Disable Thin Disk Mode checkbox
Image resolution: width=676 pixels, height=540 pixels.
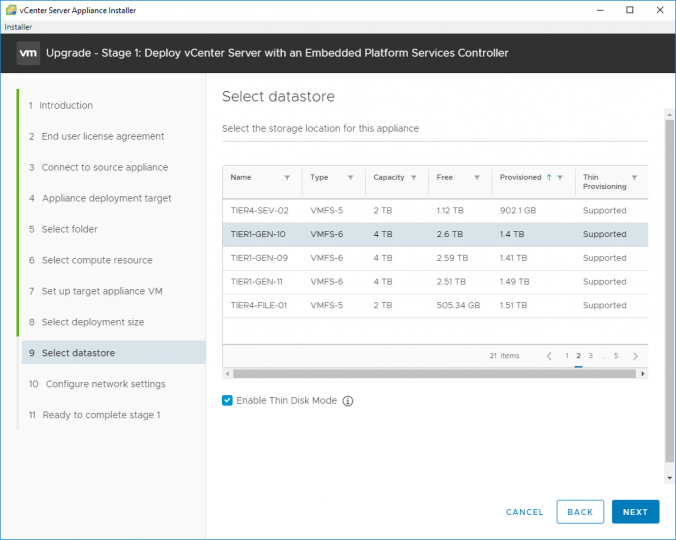[227, 400]
